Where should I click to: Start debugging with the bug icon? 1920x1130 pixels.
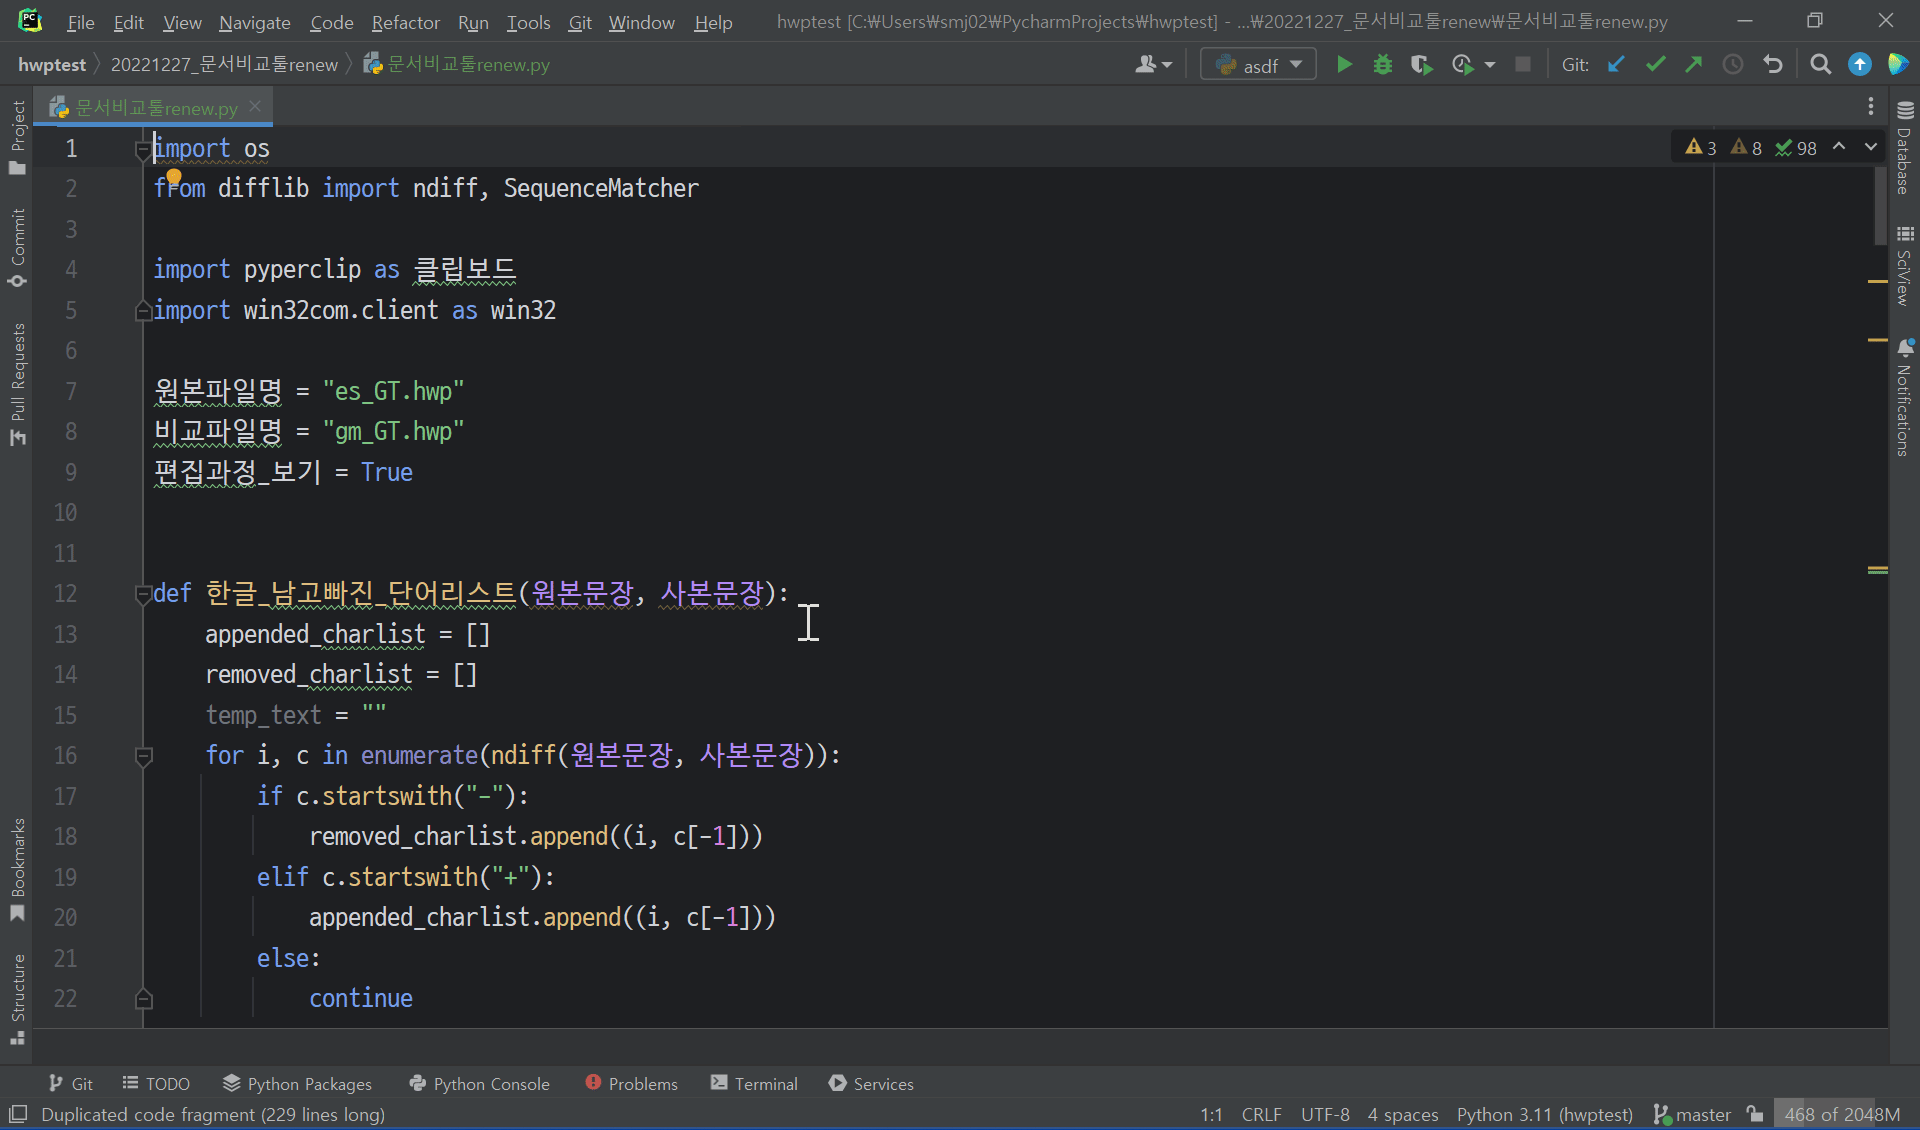click(1382, 65)
